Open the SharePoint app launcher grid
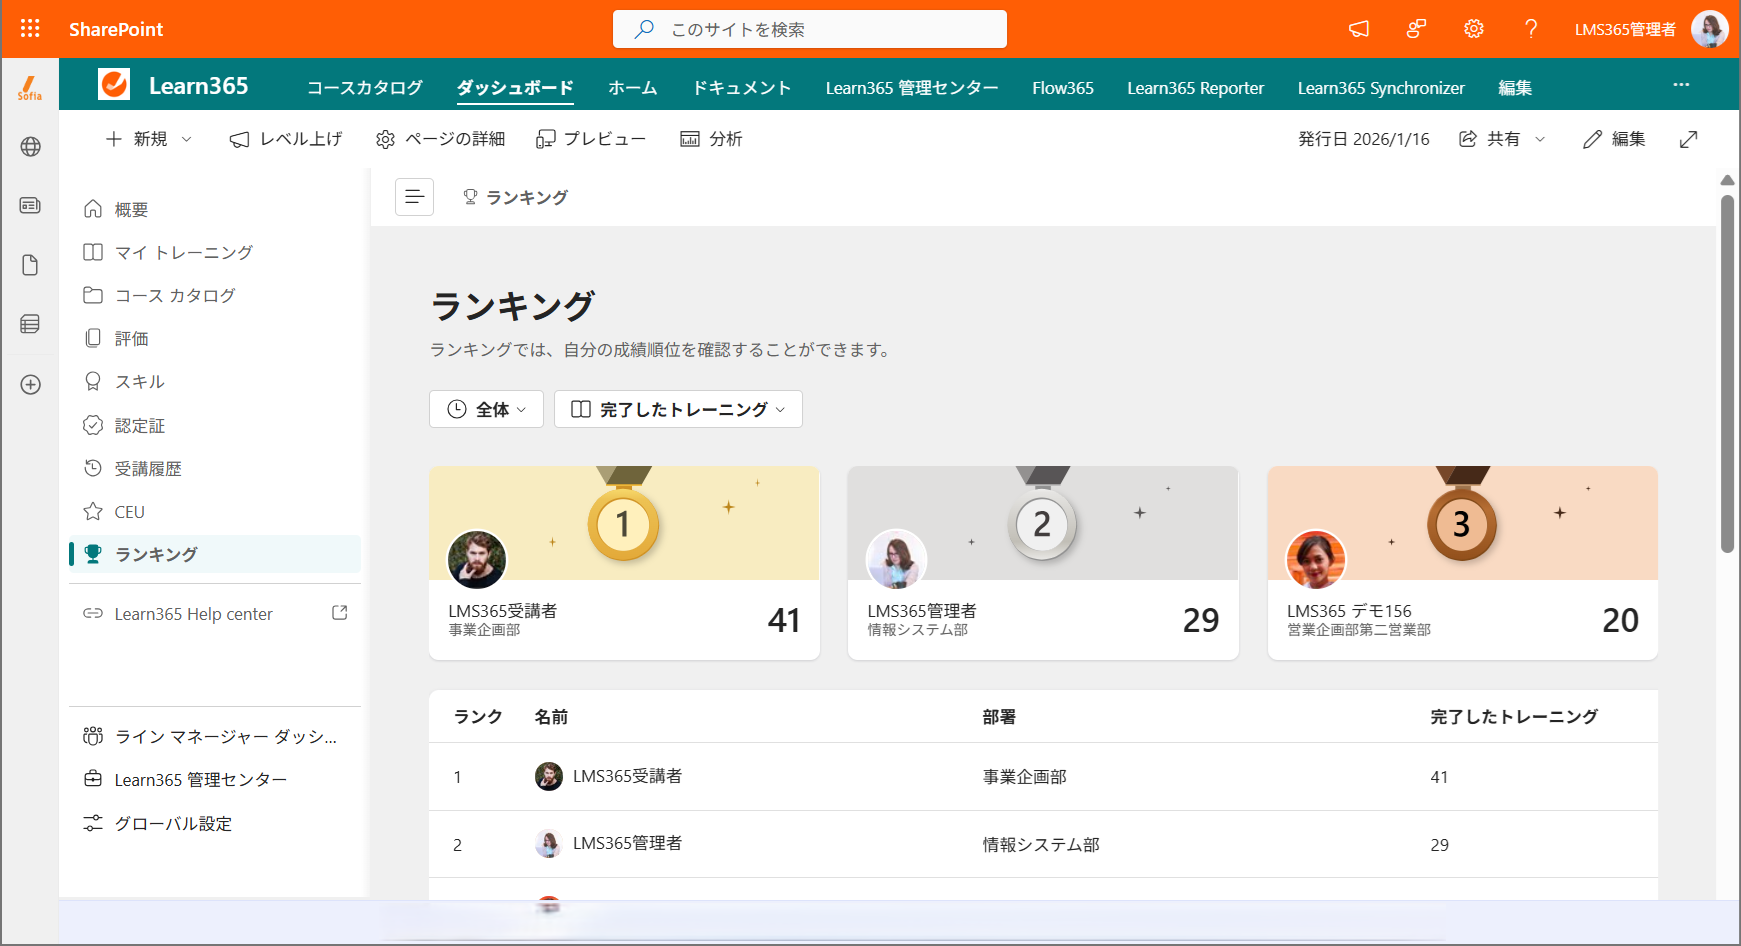Image resolution: width=1741 pixels, height=946 pixels. [x=30, y=29]
